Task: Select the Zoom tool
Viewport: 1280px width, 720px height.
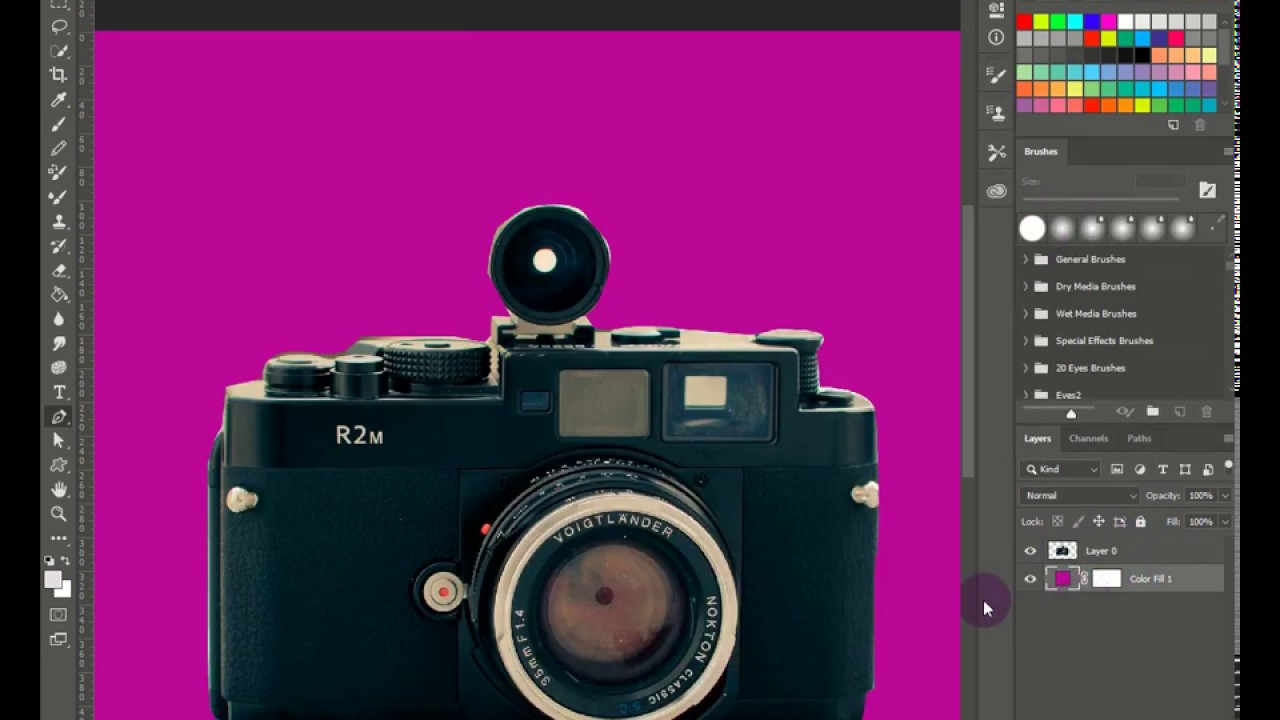Action: tap(59, 514)
